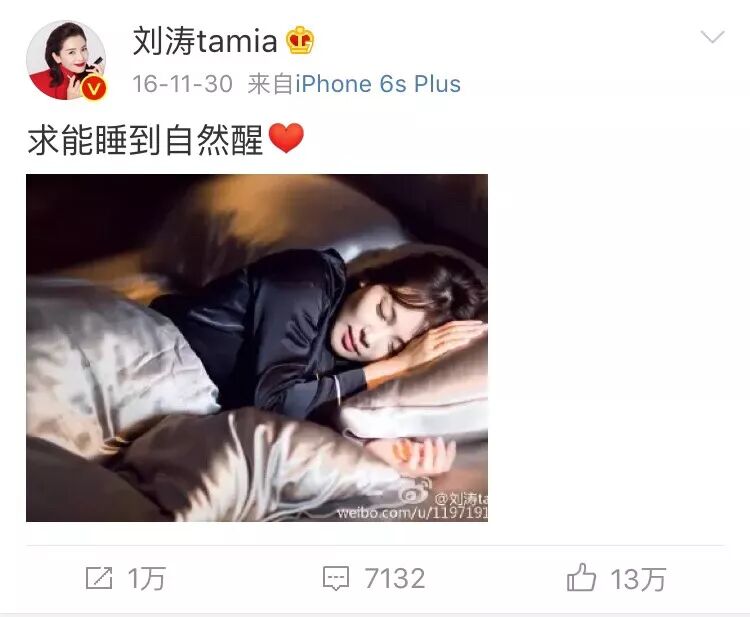Expand the post options chevron
The image size is (750, 617).
tap(712, 36)
